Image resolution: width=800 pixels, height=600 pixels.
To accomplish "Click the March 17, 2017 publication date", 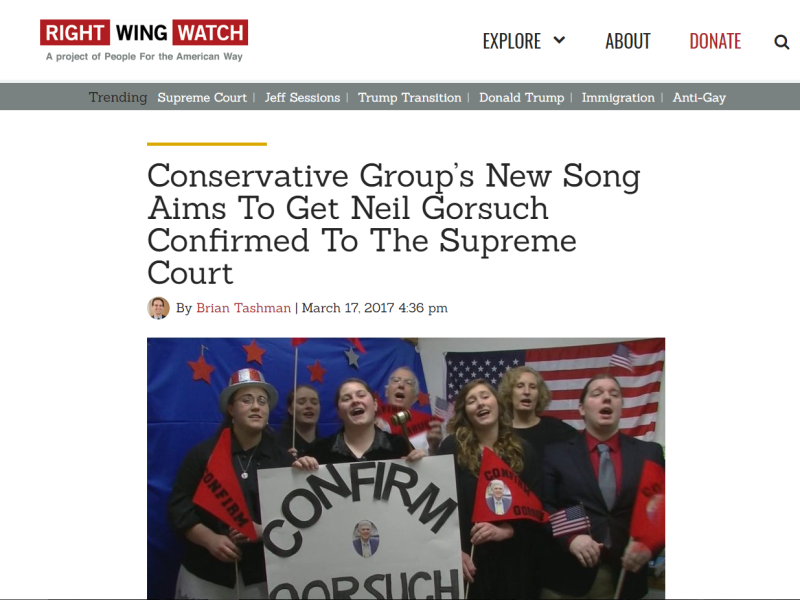I will 374,308.
